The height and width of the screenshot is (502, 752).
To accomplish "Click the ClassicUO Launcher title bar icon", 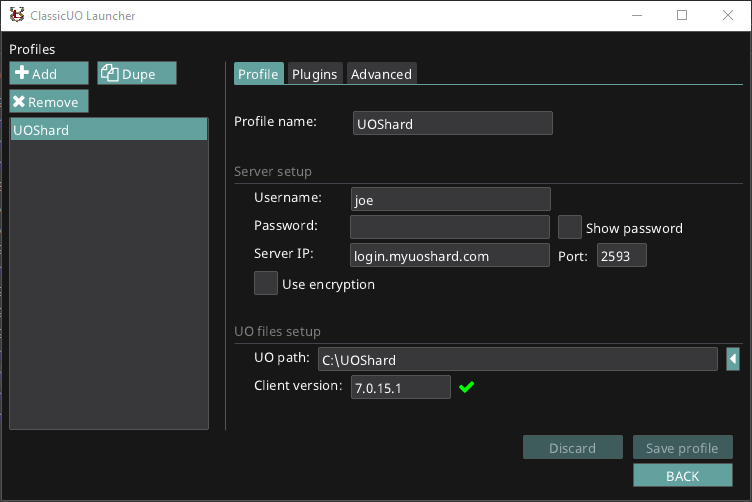I will pyautogui.click(x=17, y=15).
